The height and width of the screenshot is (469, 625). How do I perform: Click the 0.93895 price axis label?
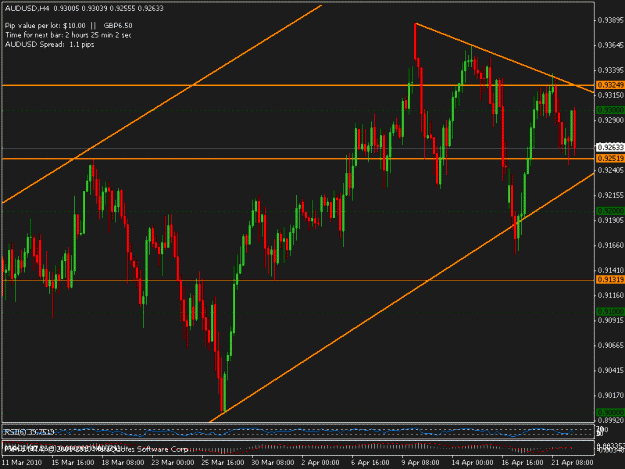[x=611, y=20]
